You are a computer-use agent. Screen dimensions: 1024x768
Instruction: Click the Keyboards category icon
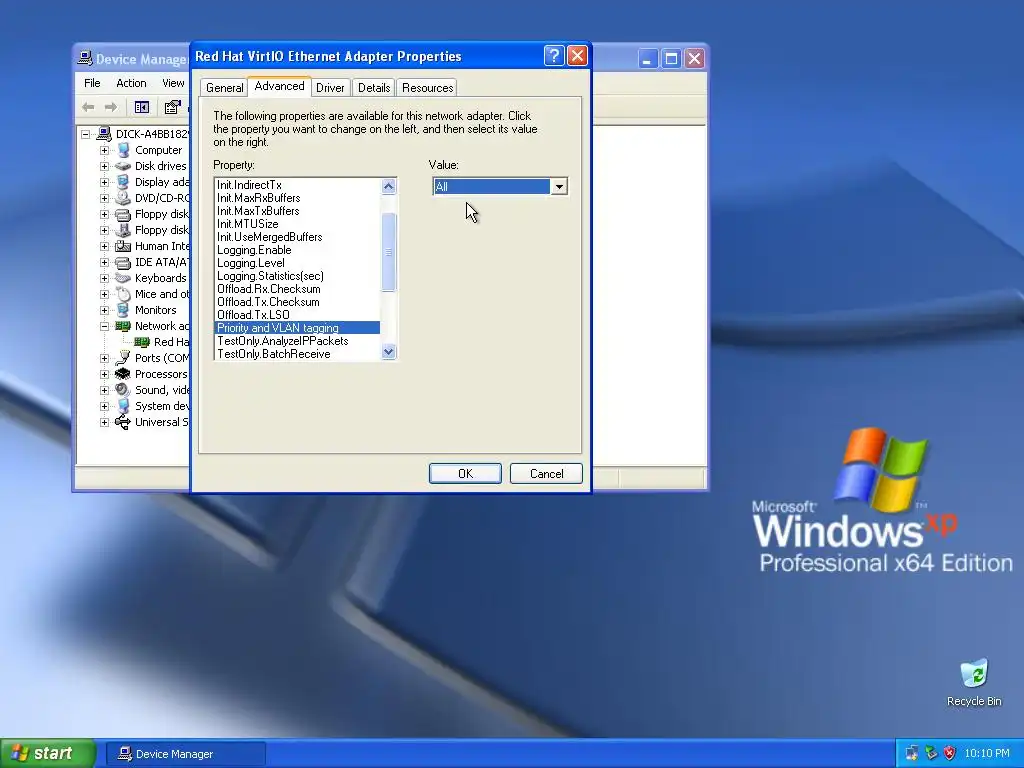(x=123, y=278)
